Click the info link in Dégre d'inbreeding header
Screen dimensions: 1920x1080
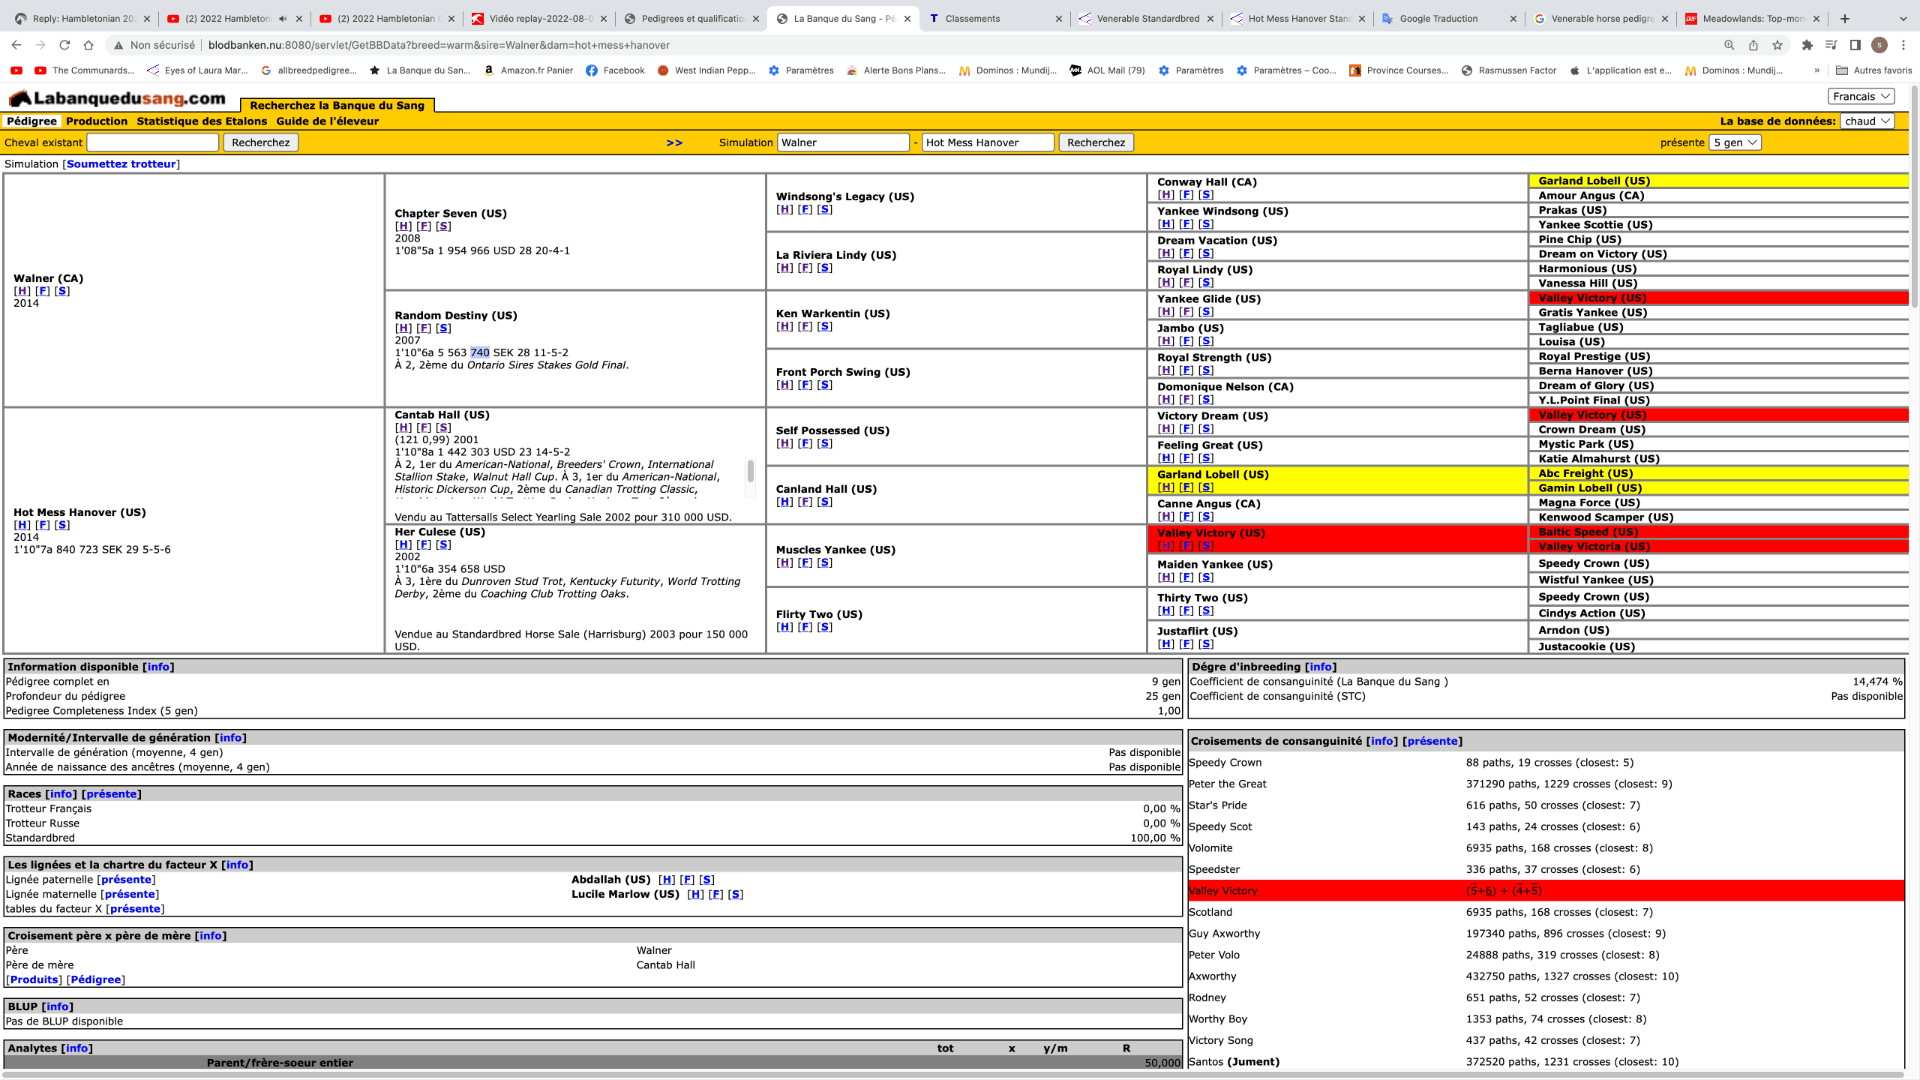tap(1320, 667)
